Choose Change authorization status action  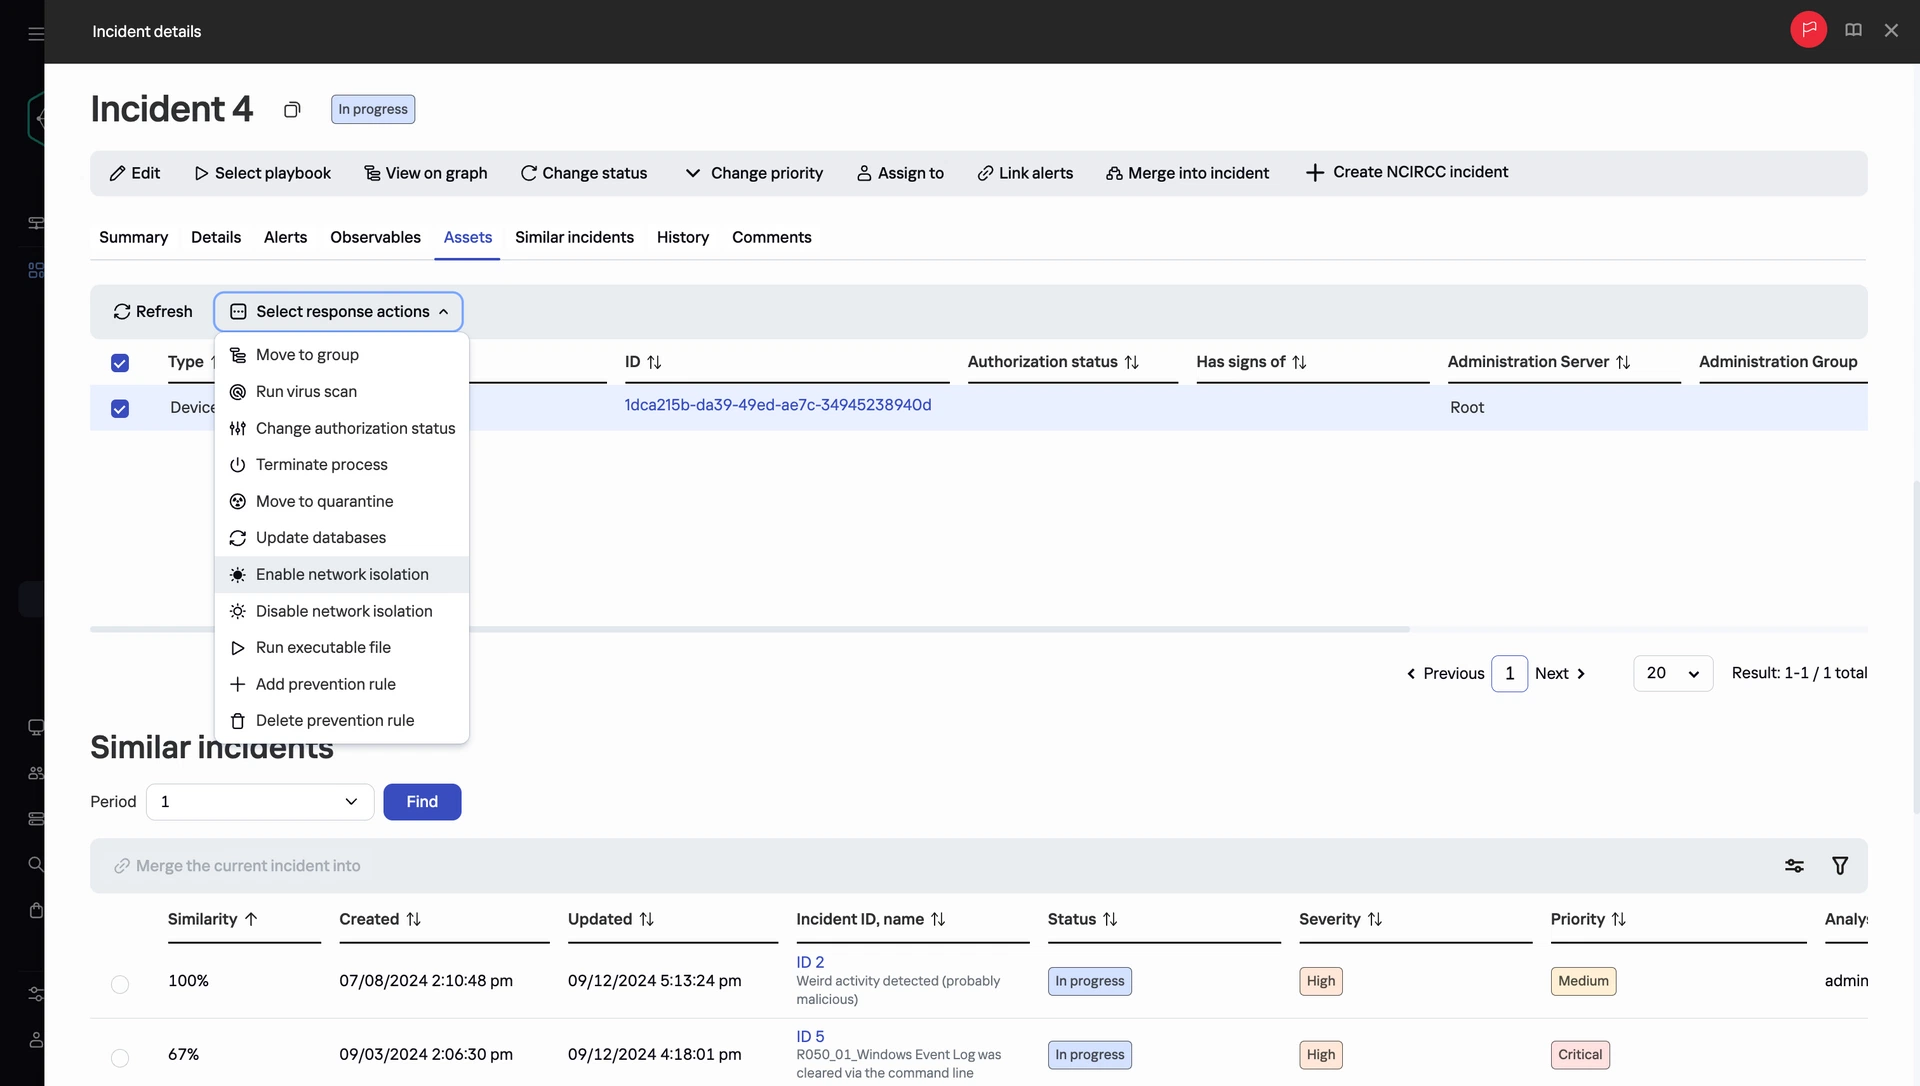pos(342,428)
